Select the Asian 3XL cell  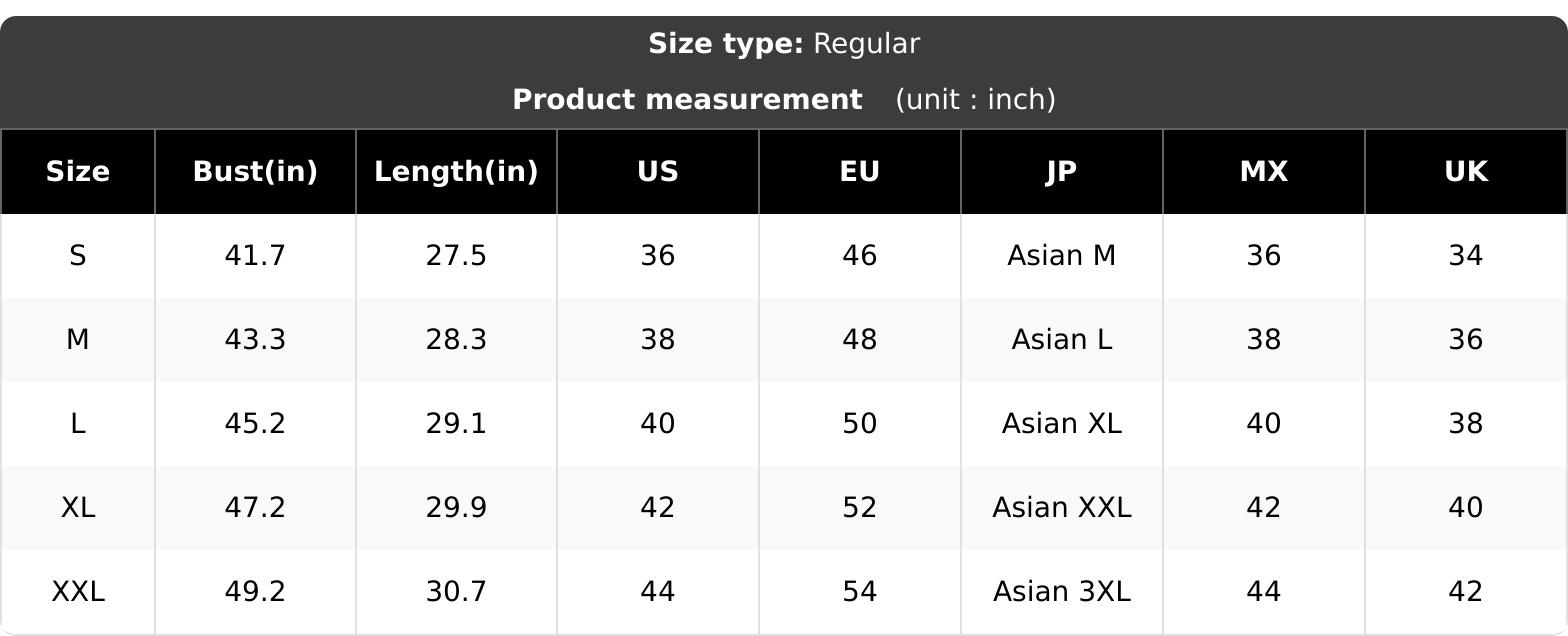pyautogui.click(x=1062, y=592)
